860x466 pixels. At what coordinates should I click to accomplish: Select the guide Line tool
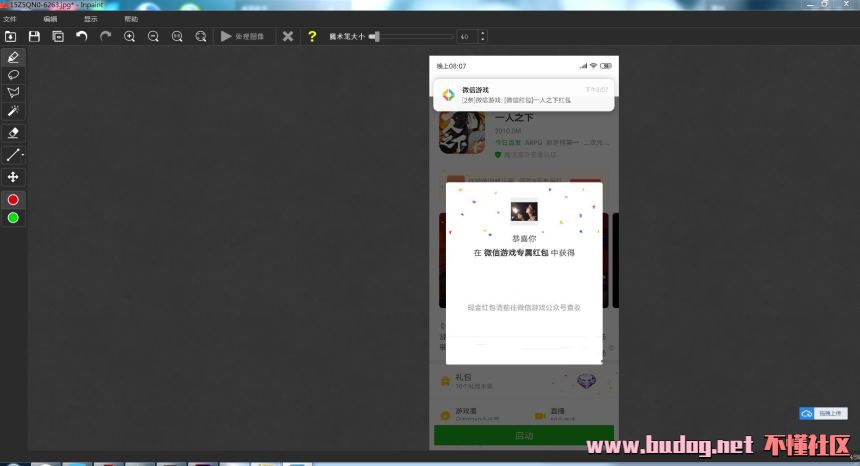coord(13,155)
